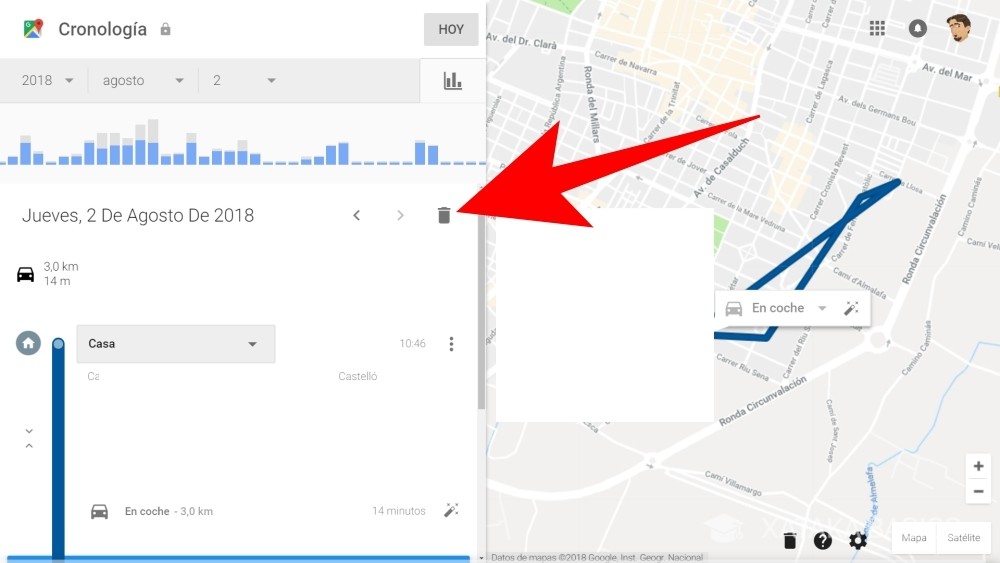
Task: Click the Google Maps logo icon
Action: (x=33, y=29)
